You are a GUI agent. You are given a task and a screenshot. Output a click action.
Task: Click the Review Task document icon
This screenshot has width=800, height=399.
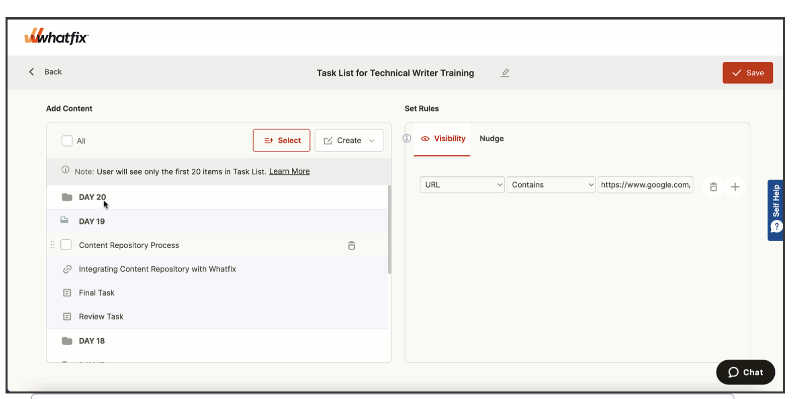coord(67,316)
